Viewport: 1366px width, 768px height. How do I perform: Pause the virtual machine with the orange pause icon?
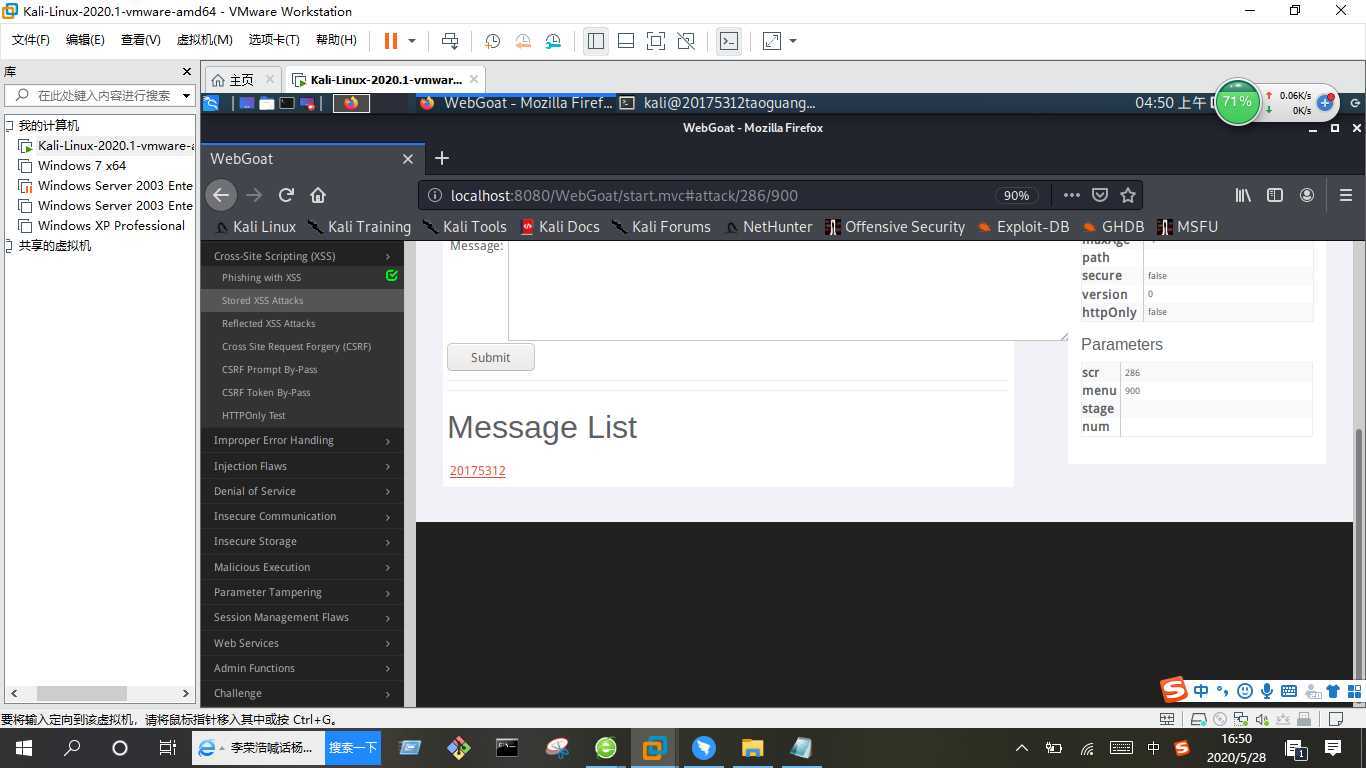(391, 41)
